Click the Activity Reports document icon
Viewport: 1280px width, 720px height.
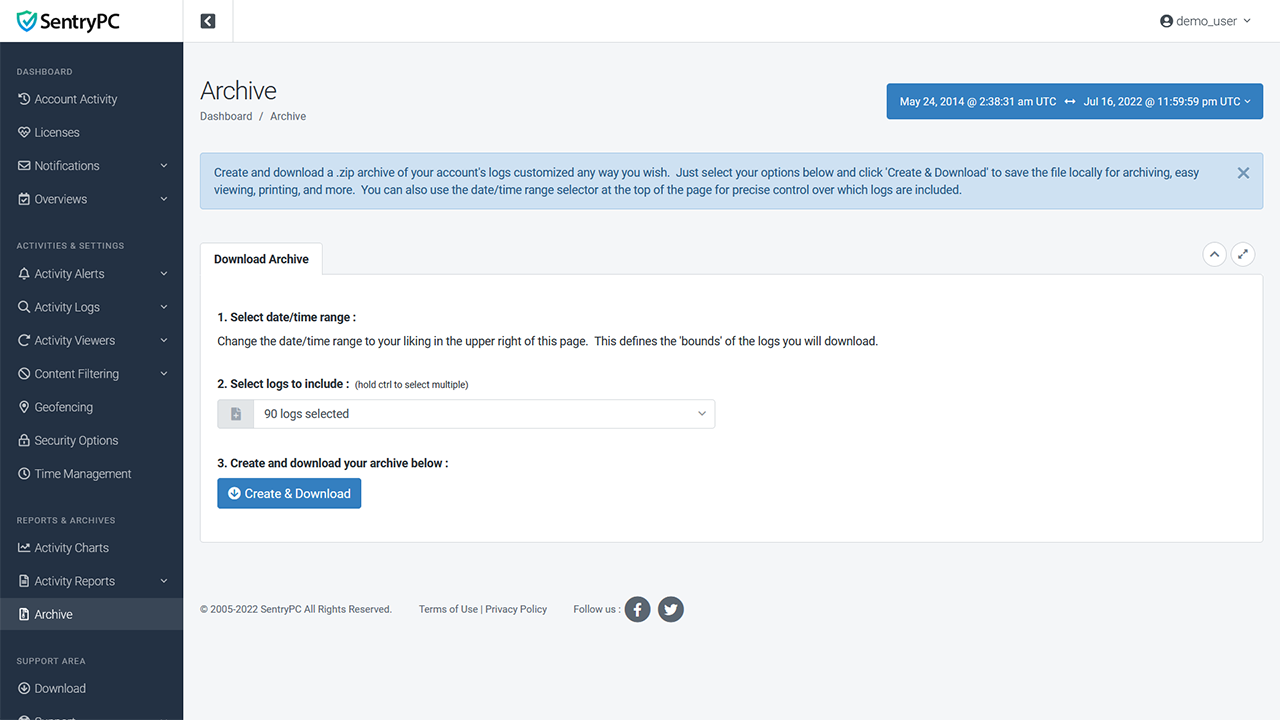pyautogui.click(x=25, y=581)
